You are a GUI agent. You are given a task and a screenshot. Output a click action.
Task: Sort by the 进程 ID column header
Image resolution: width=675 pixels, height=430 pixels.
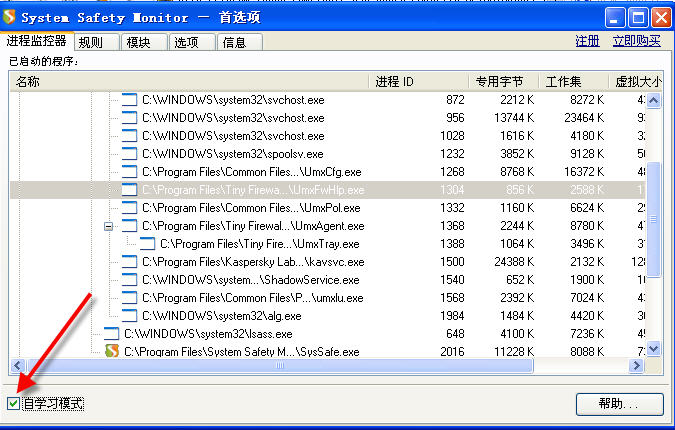pos(418,81)
